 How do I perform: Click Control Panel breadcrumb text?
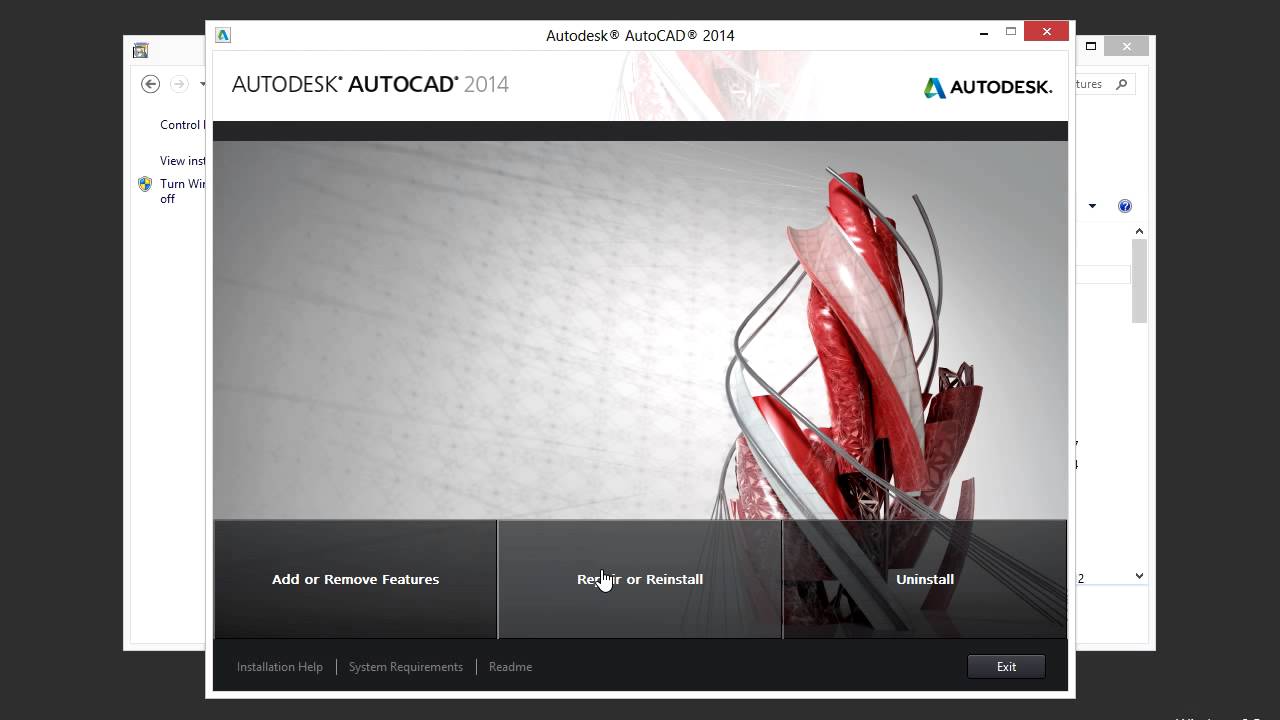182,125
